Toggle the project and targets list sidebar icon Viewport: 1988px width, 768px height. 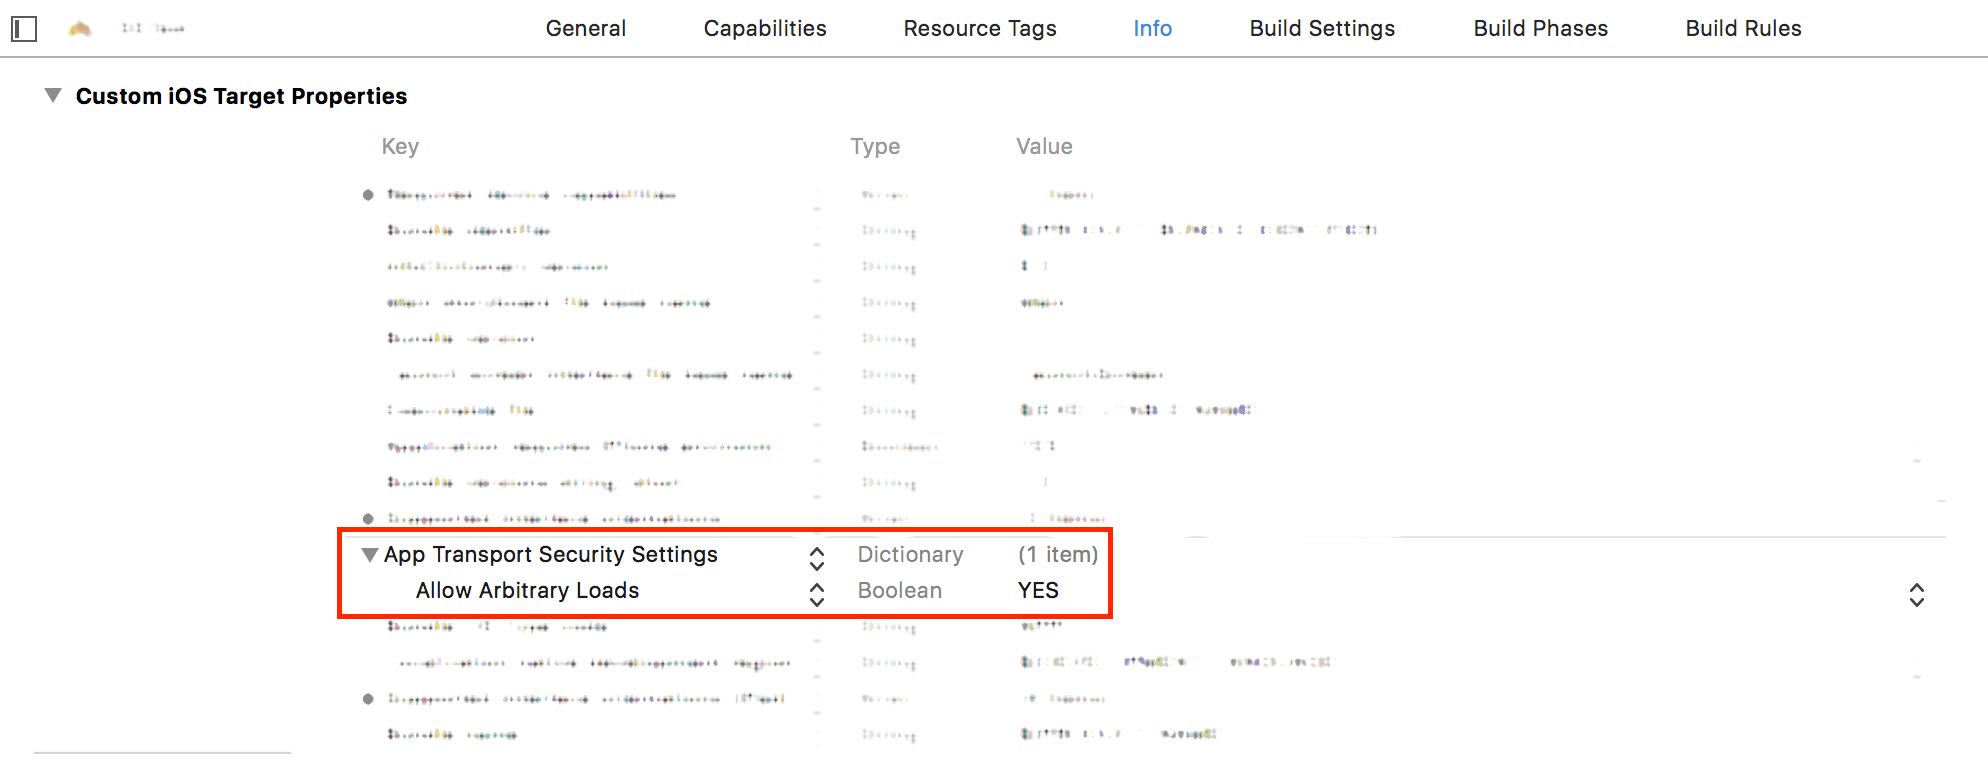[x=24, y=29]
